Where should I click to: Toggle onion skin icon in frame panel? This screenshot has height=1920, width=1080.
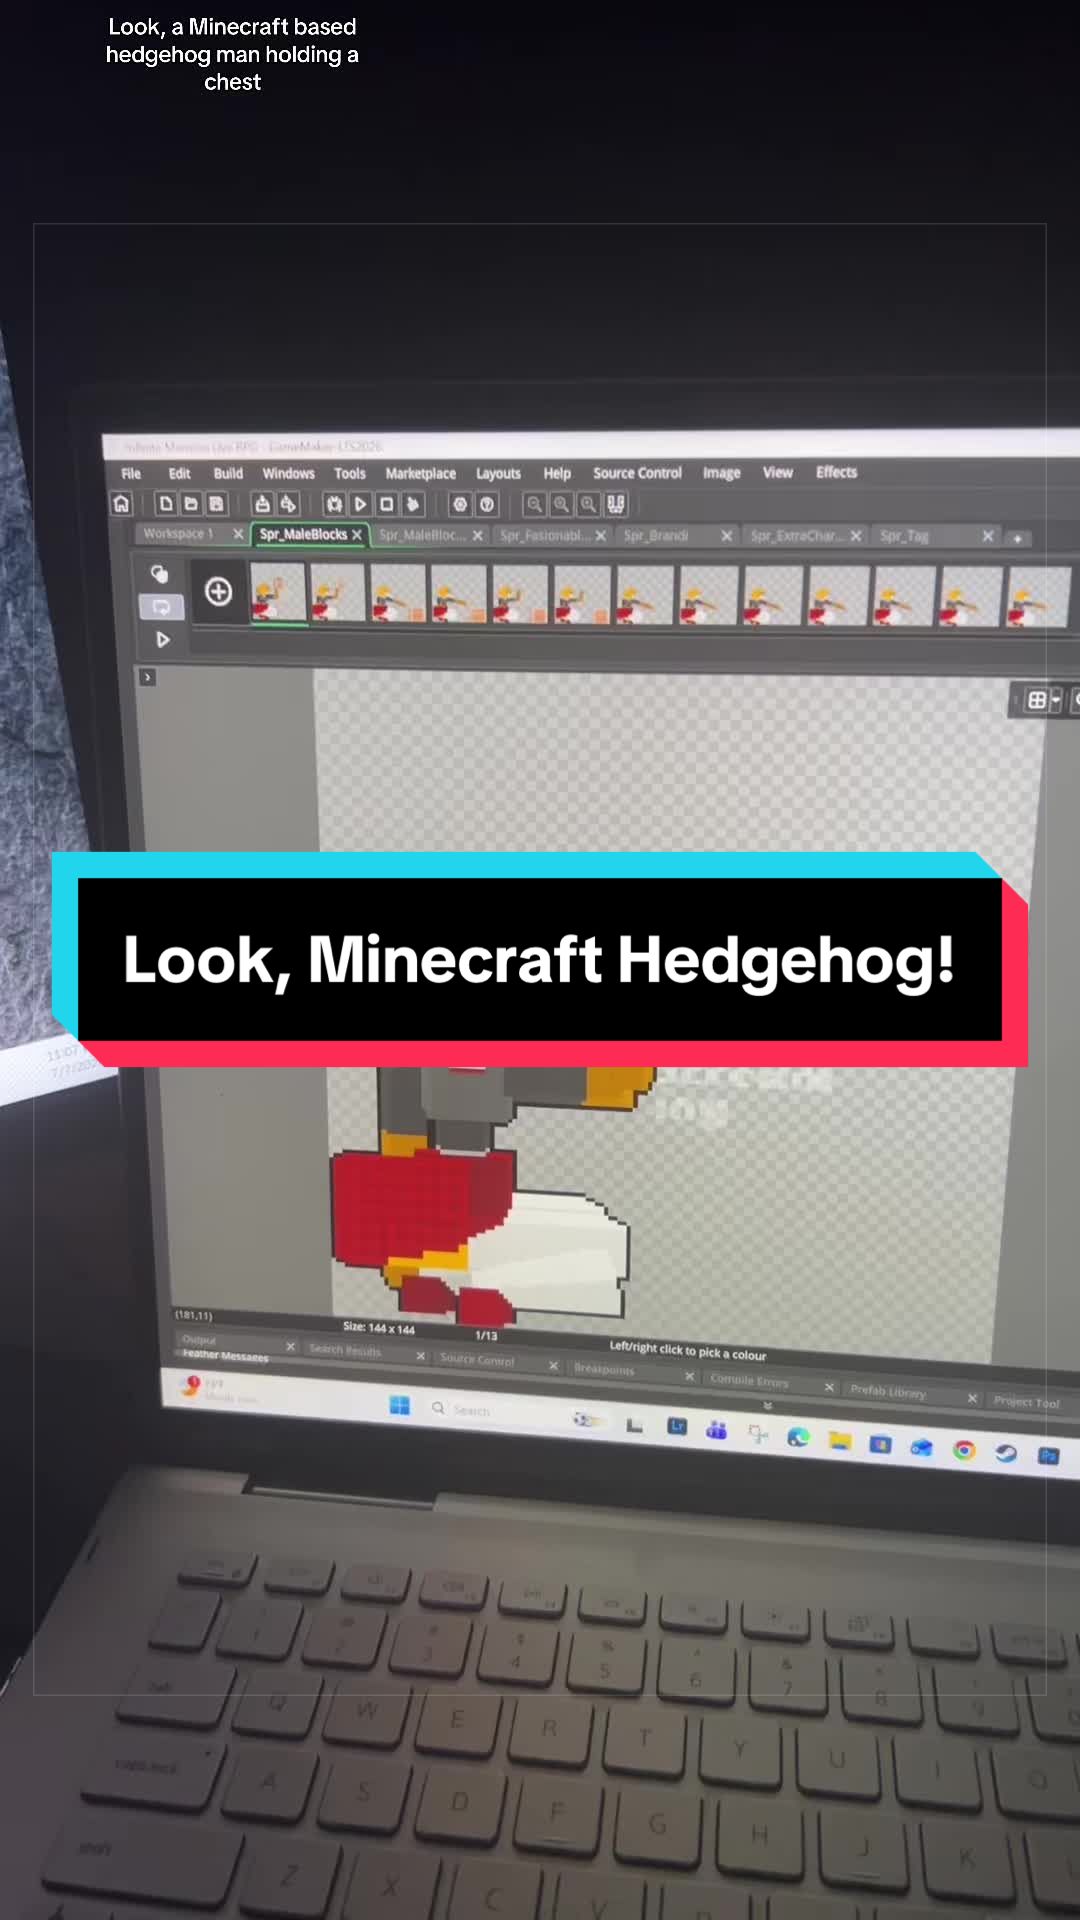[x=159, y=573]
